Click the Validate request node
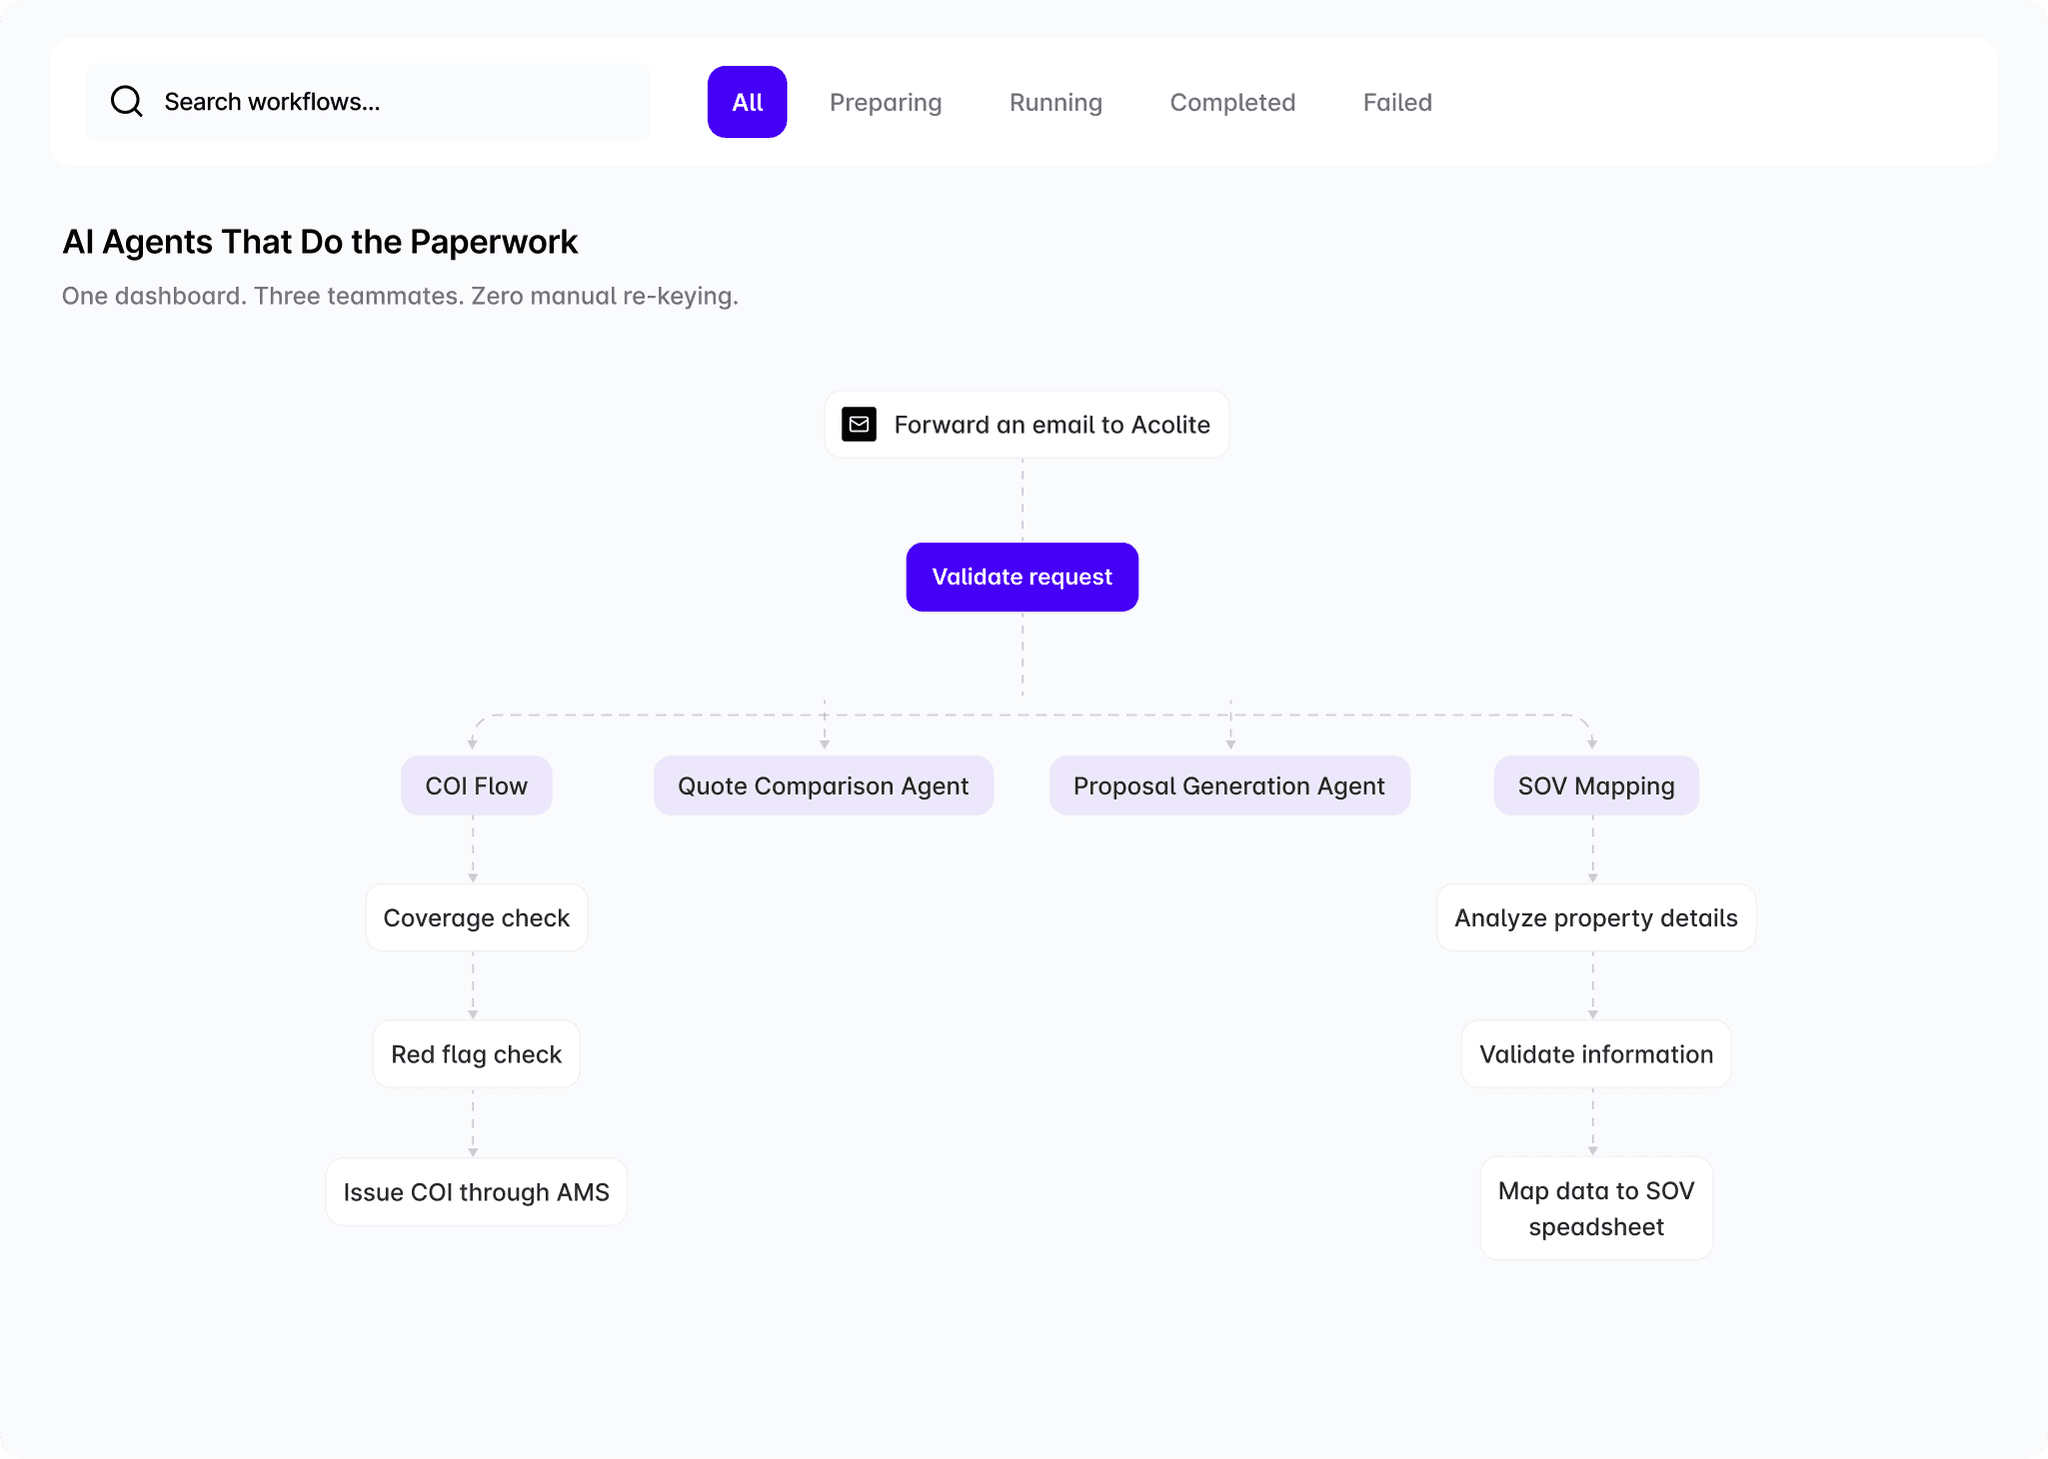2048x1459 pixels. (1022, 576)
